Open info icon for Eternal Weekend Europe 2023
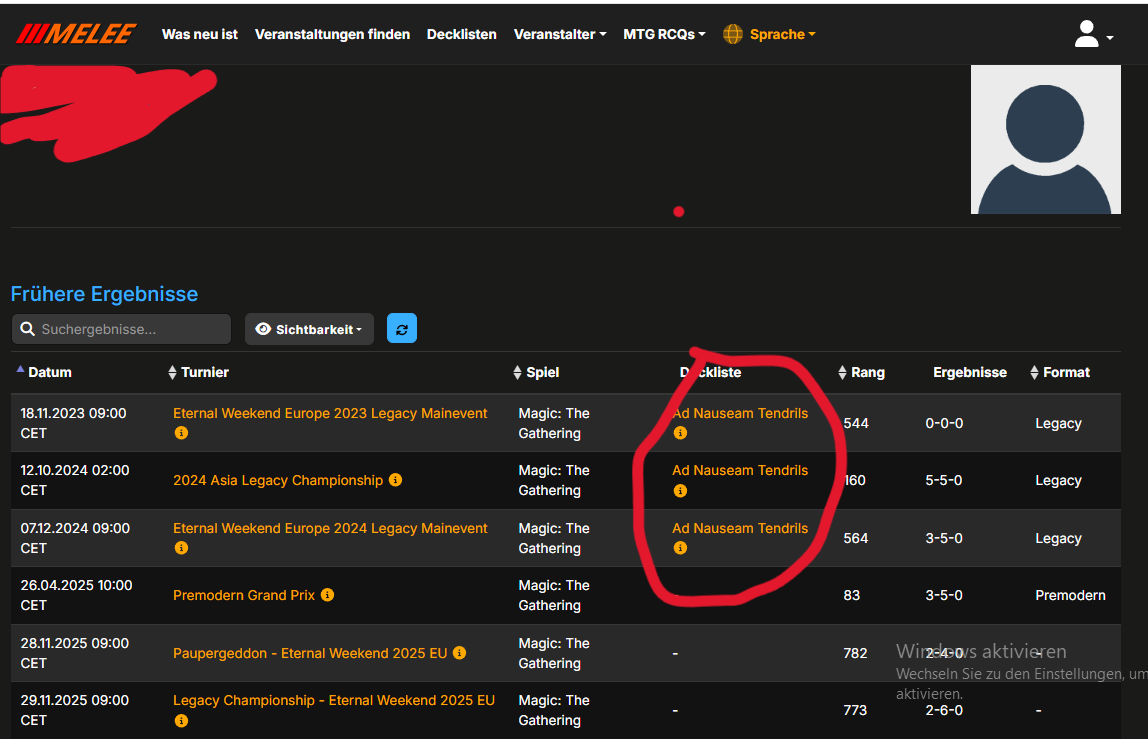This screenshot has width=1148, height=739. (x=182, y=433)
